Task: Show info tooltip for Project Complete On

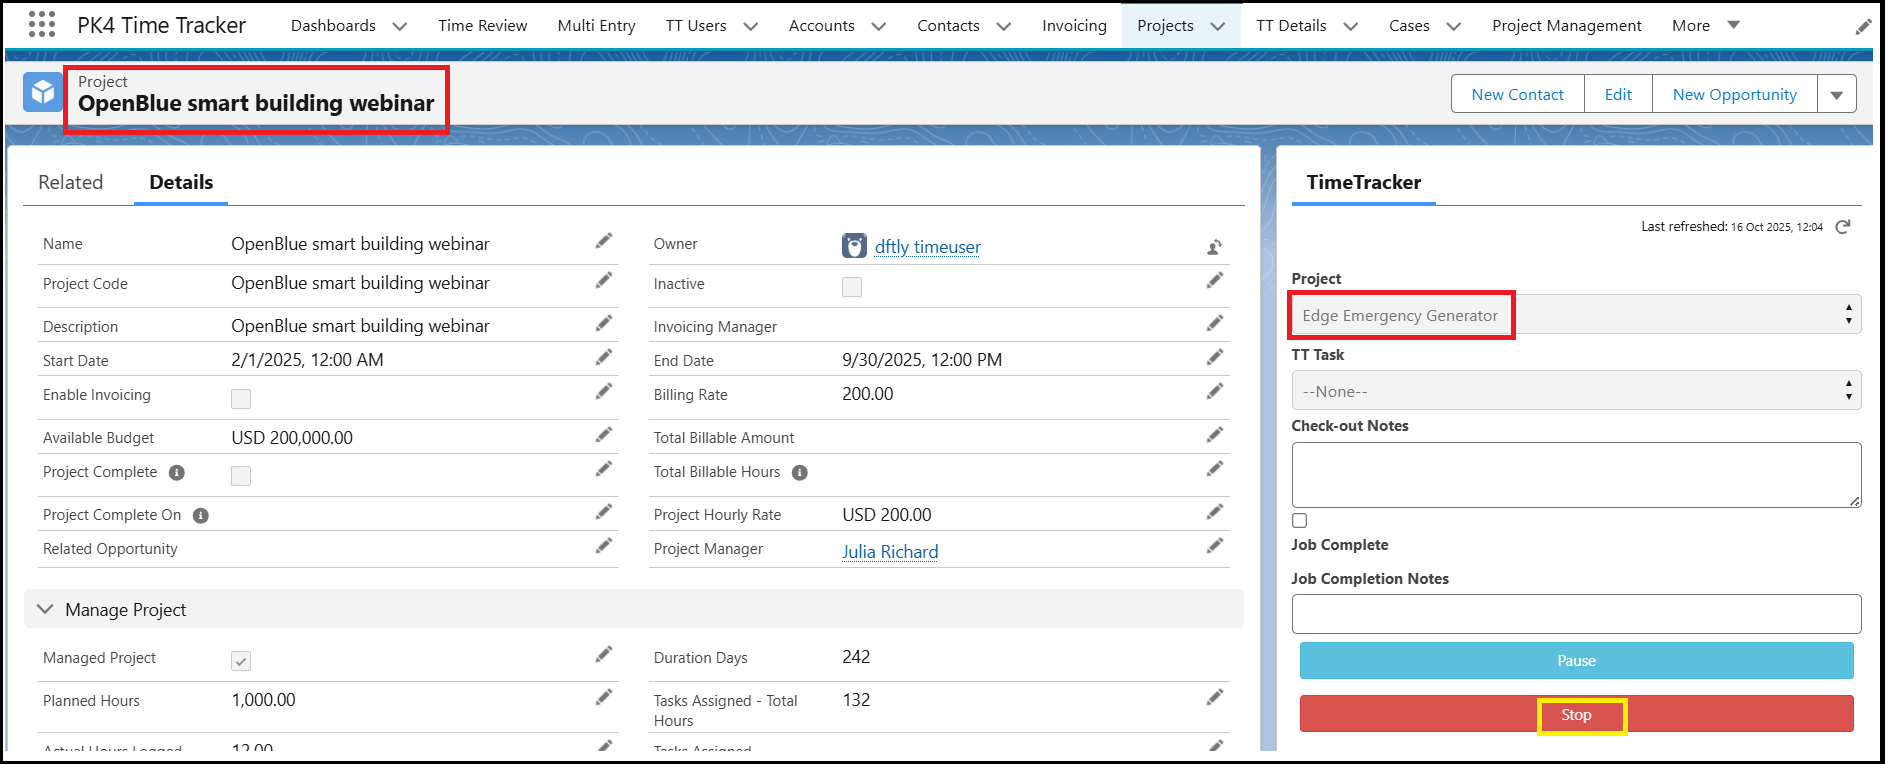Action: pyautogui.click(x=201, y=516)
